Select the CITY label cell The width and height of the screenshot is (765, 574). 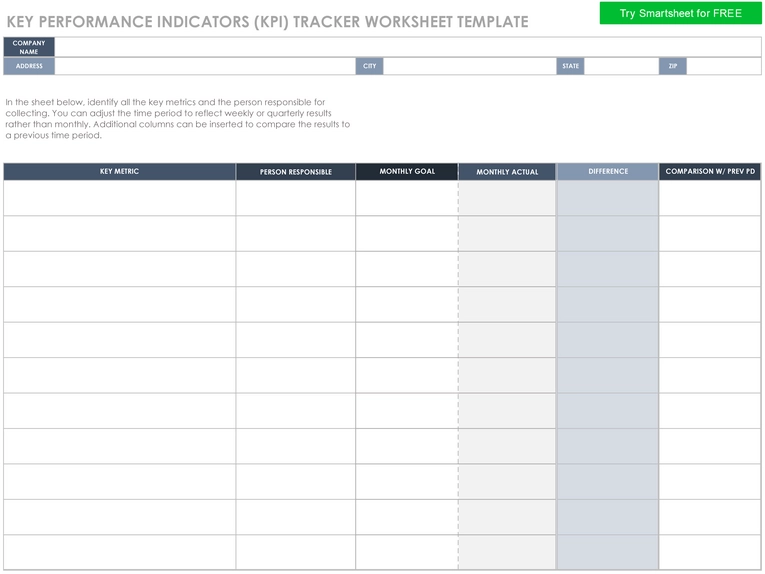[x=369, y=66]
